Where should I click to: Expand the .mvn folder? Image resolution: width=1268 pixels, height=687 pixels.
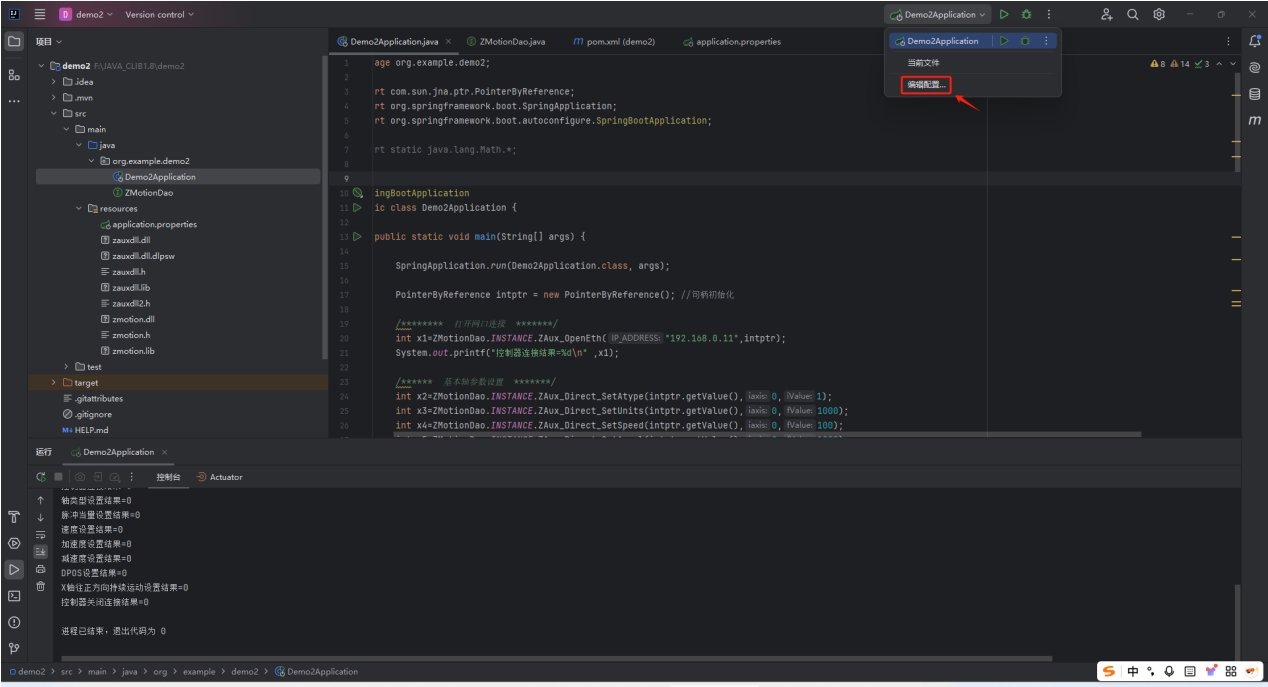54,98
